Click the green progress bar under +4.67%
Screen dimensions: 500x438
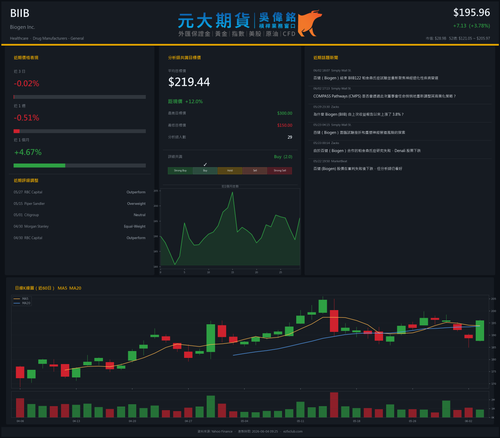tap(39, 166)
